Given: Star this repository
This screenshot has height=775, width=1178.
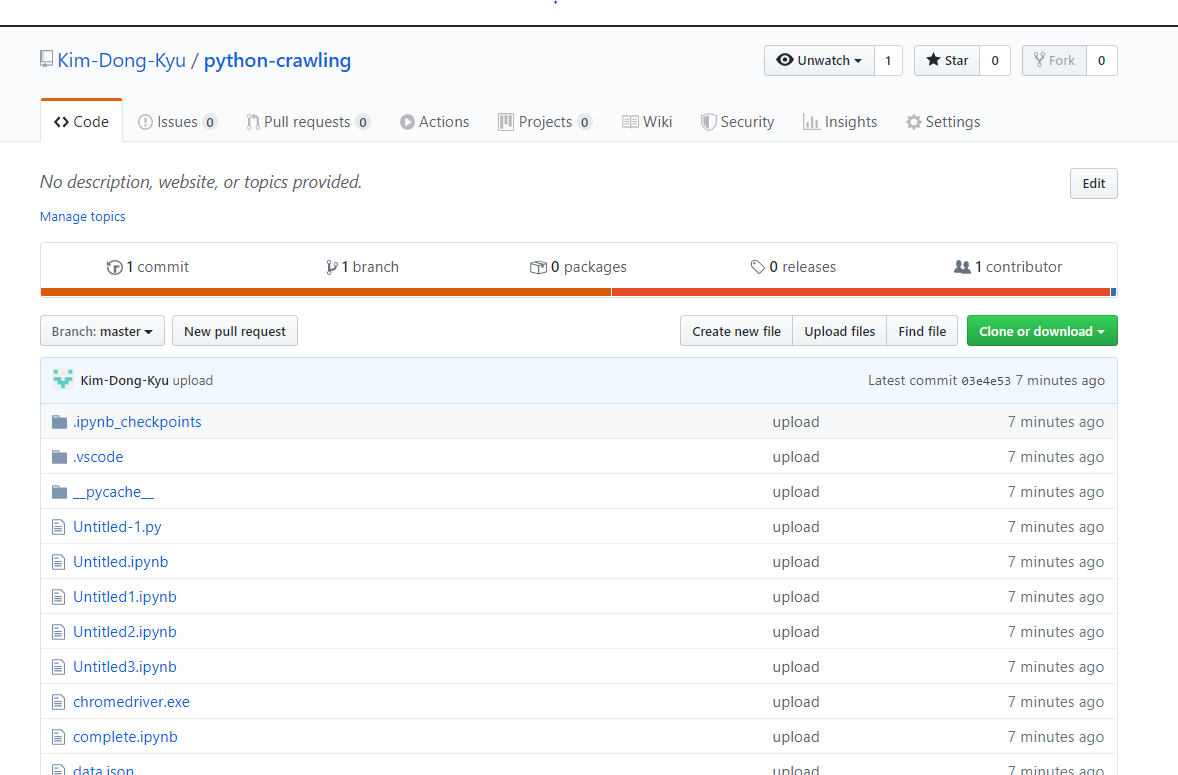Looking at the screenshot, I should (x=947, y=61).
